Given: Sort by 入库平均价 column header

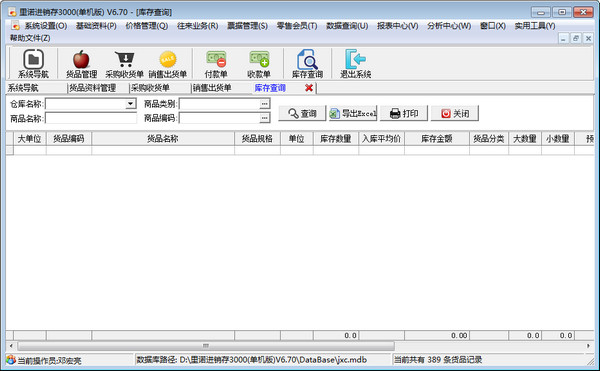Looking at the screenshot, I should (381, 138).
